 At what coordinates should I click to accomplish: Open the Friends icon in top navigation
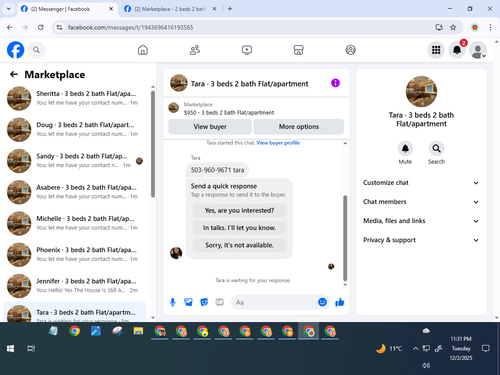pos(195,50)
